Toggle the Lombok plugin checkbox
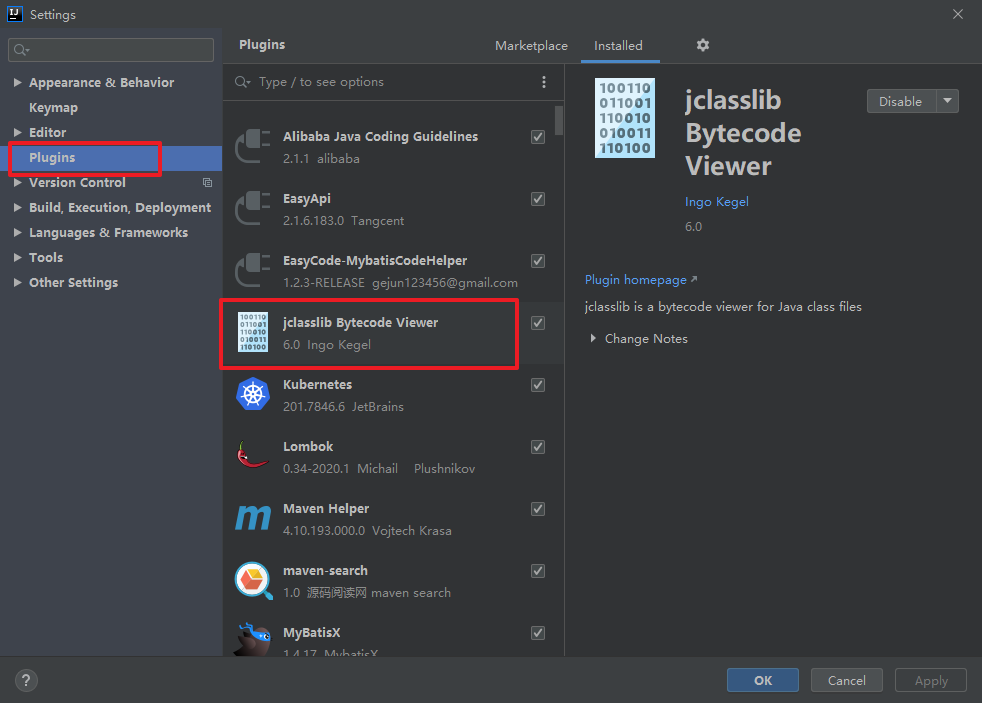Image resolution: width=982 pixels, height=703 pixels. [x=537, y=446]
